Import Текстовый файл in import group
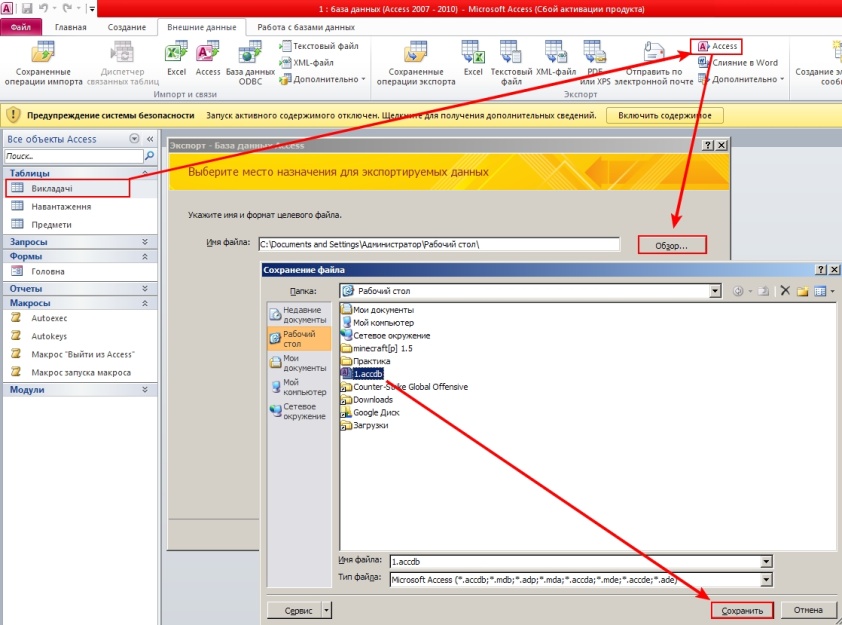 point(319,46)
